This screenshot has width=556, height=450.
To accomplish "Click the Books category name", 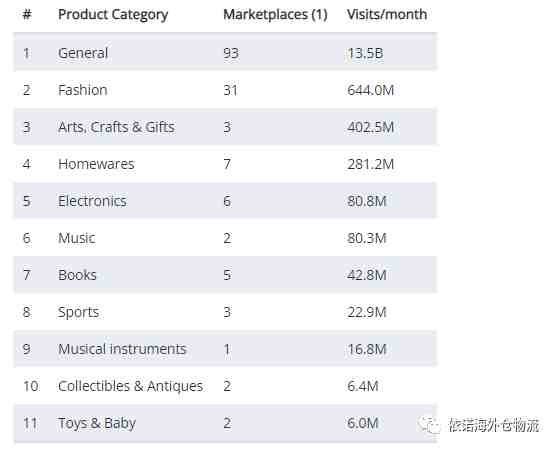I will coord(77,275).
